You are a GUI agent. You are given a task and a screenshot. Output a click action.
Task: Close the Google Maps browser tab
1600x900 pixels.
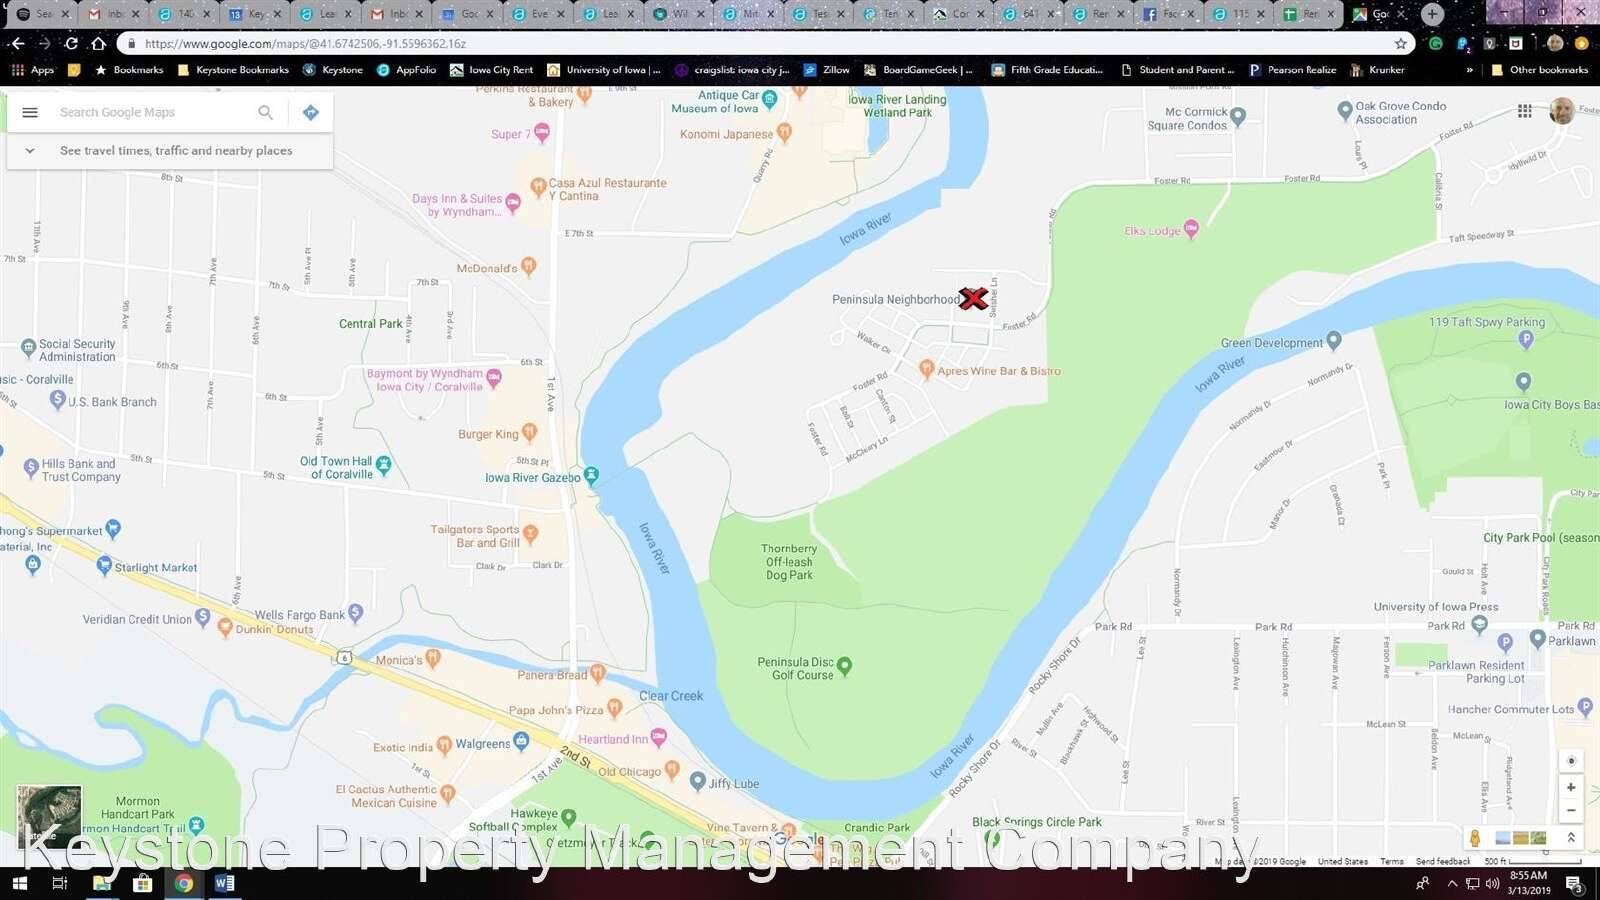coord(1401,14)
